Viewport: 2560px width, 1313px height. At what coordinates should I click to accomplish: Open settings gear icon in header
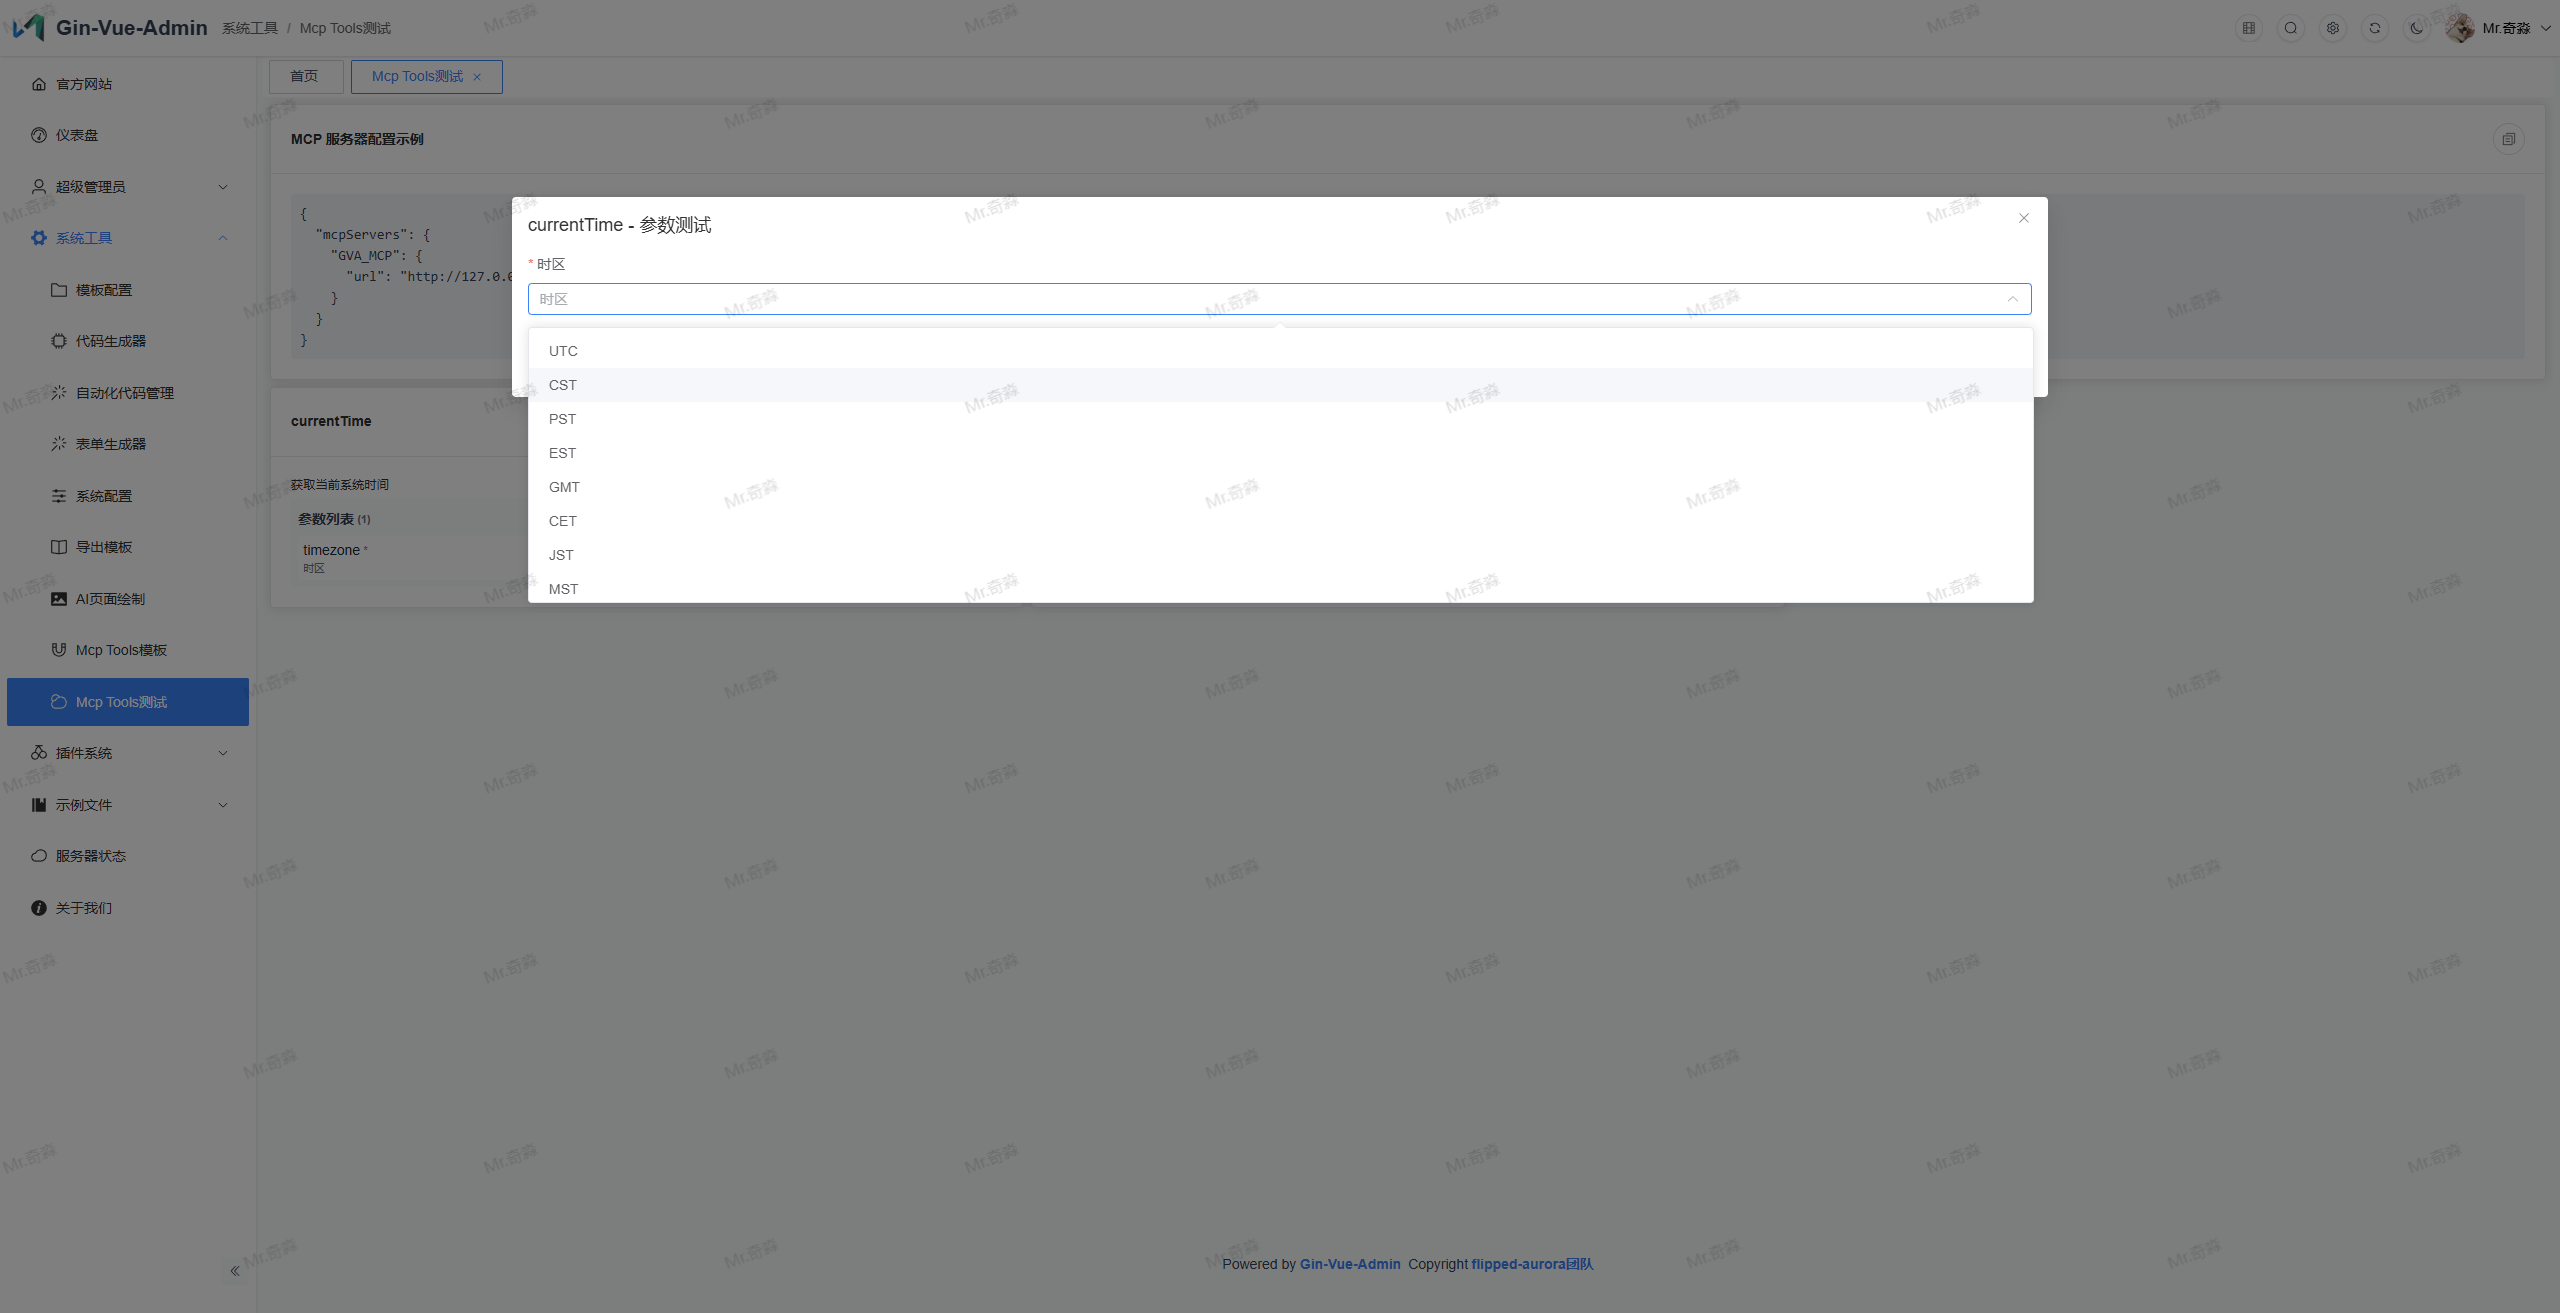2332,28
